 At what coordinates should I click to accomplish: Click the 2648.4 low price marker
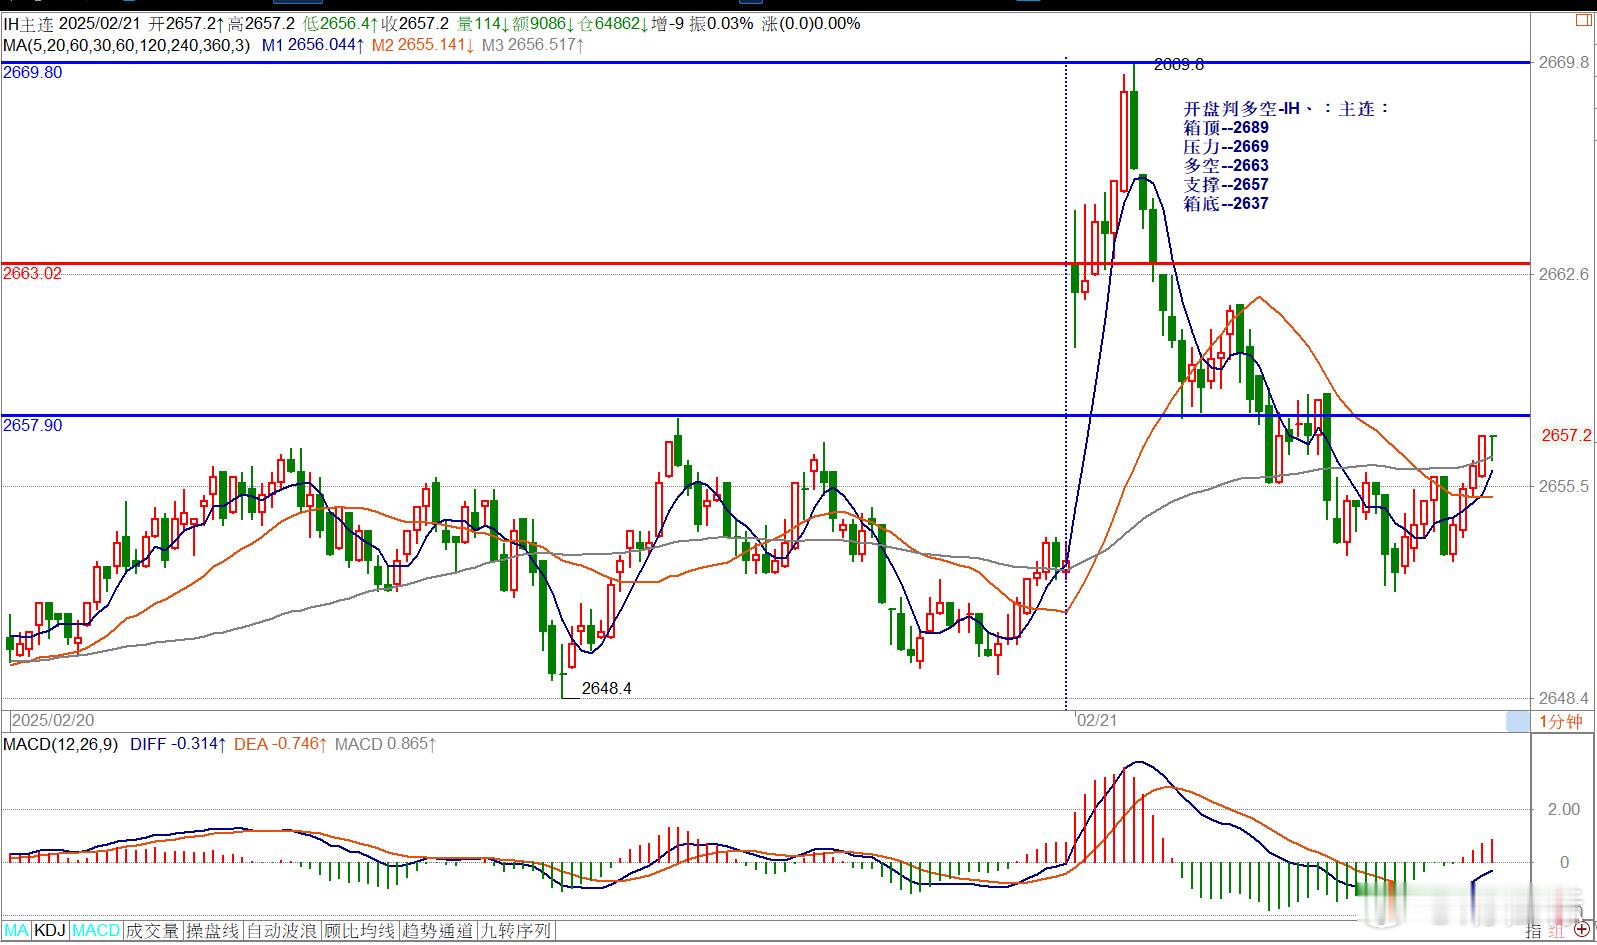(x=606, y=688)
